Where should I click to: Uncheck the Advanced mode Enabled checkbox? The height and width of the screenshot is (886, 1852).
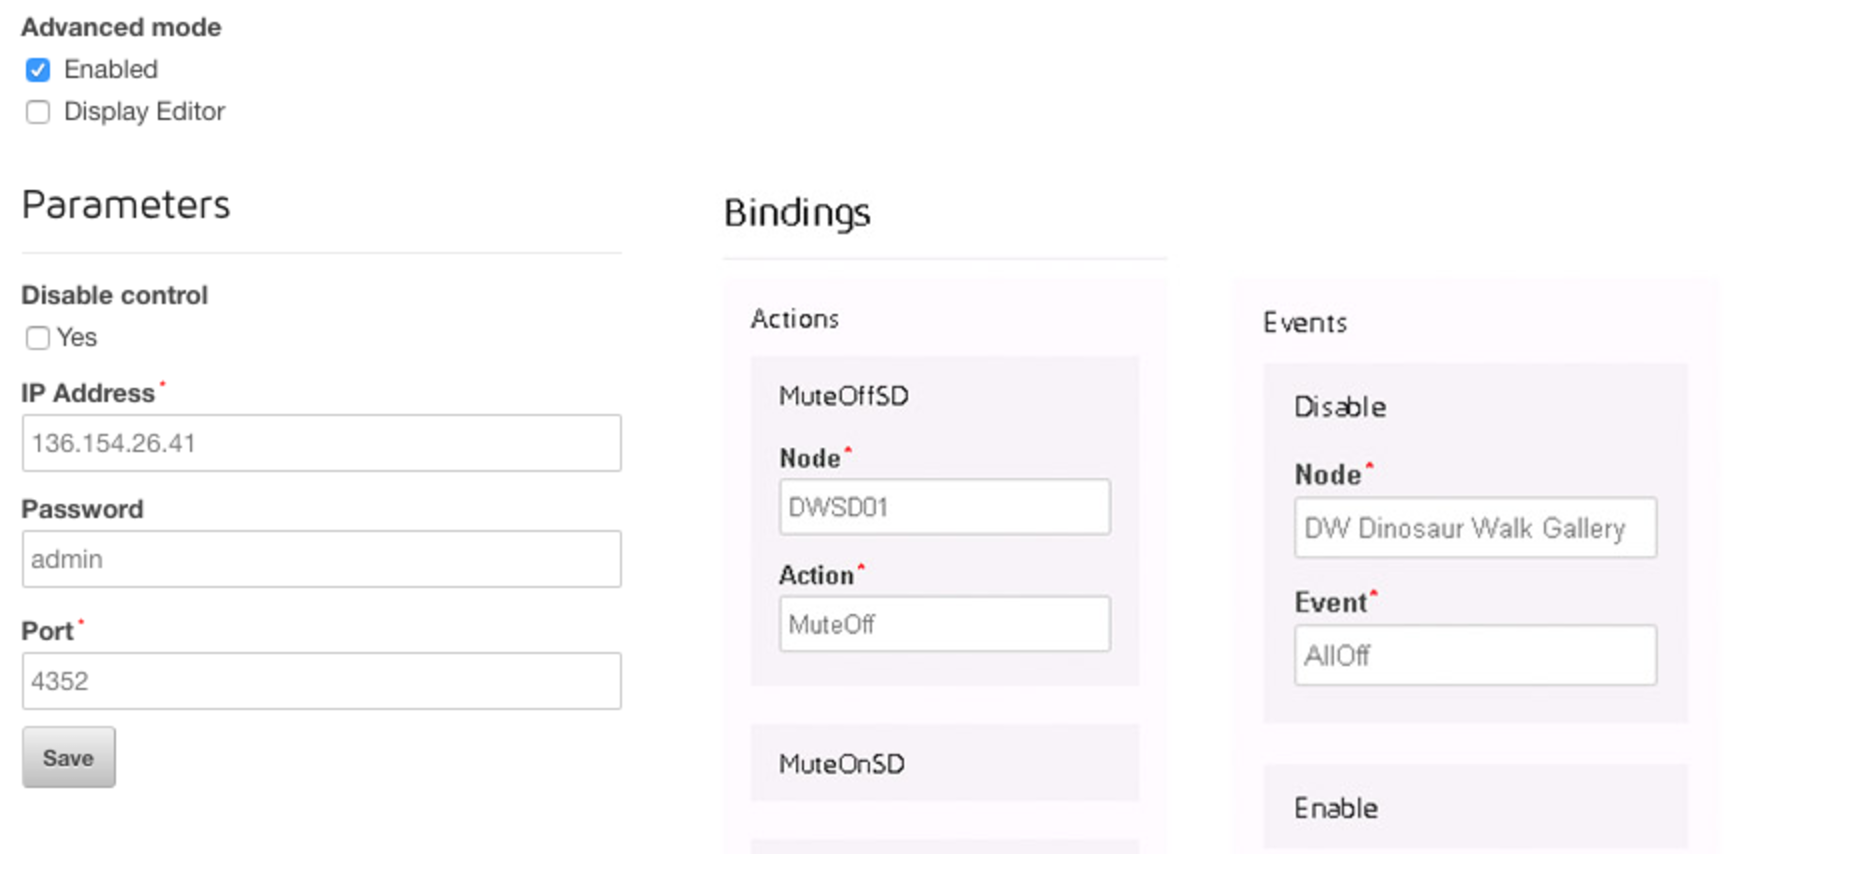coord(38,70)
